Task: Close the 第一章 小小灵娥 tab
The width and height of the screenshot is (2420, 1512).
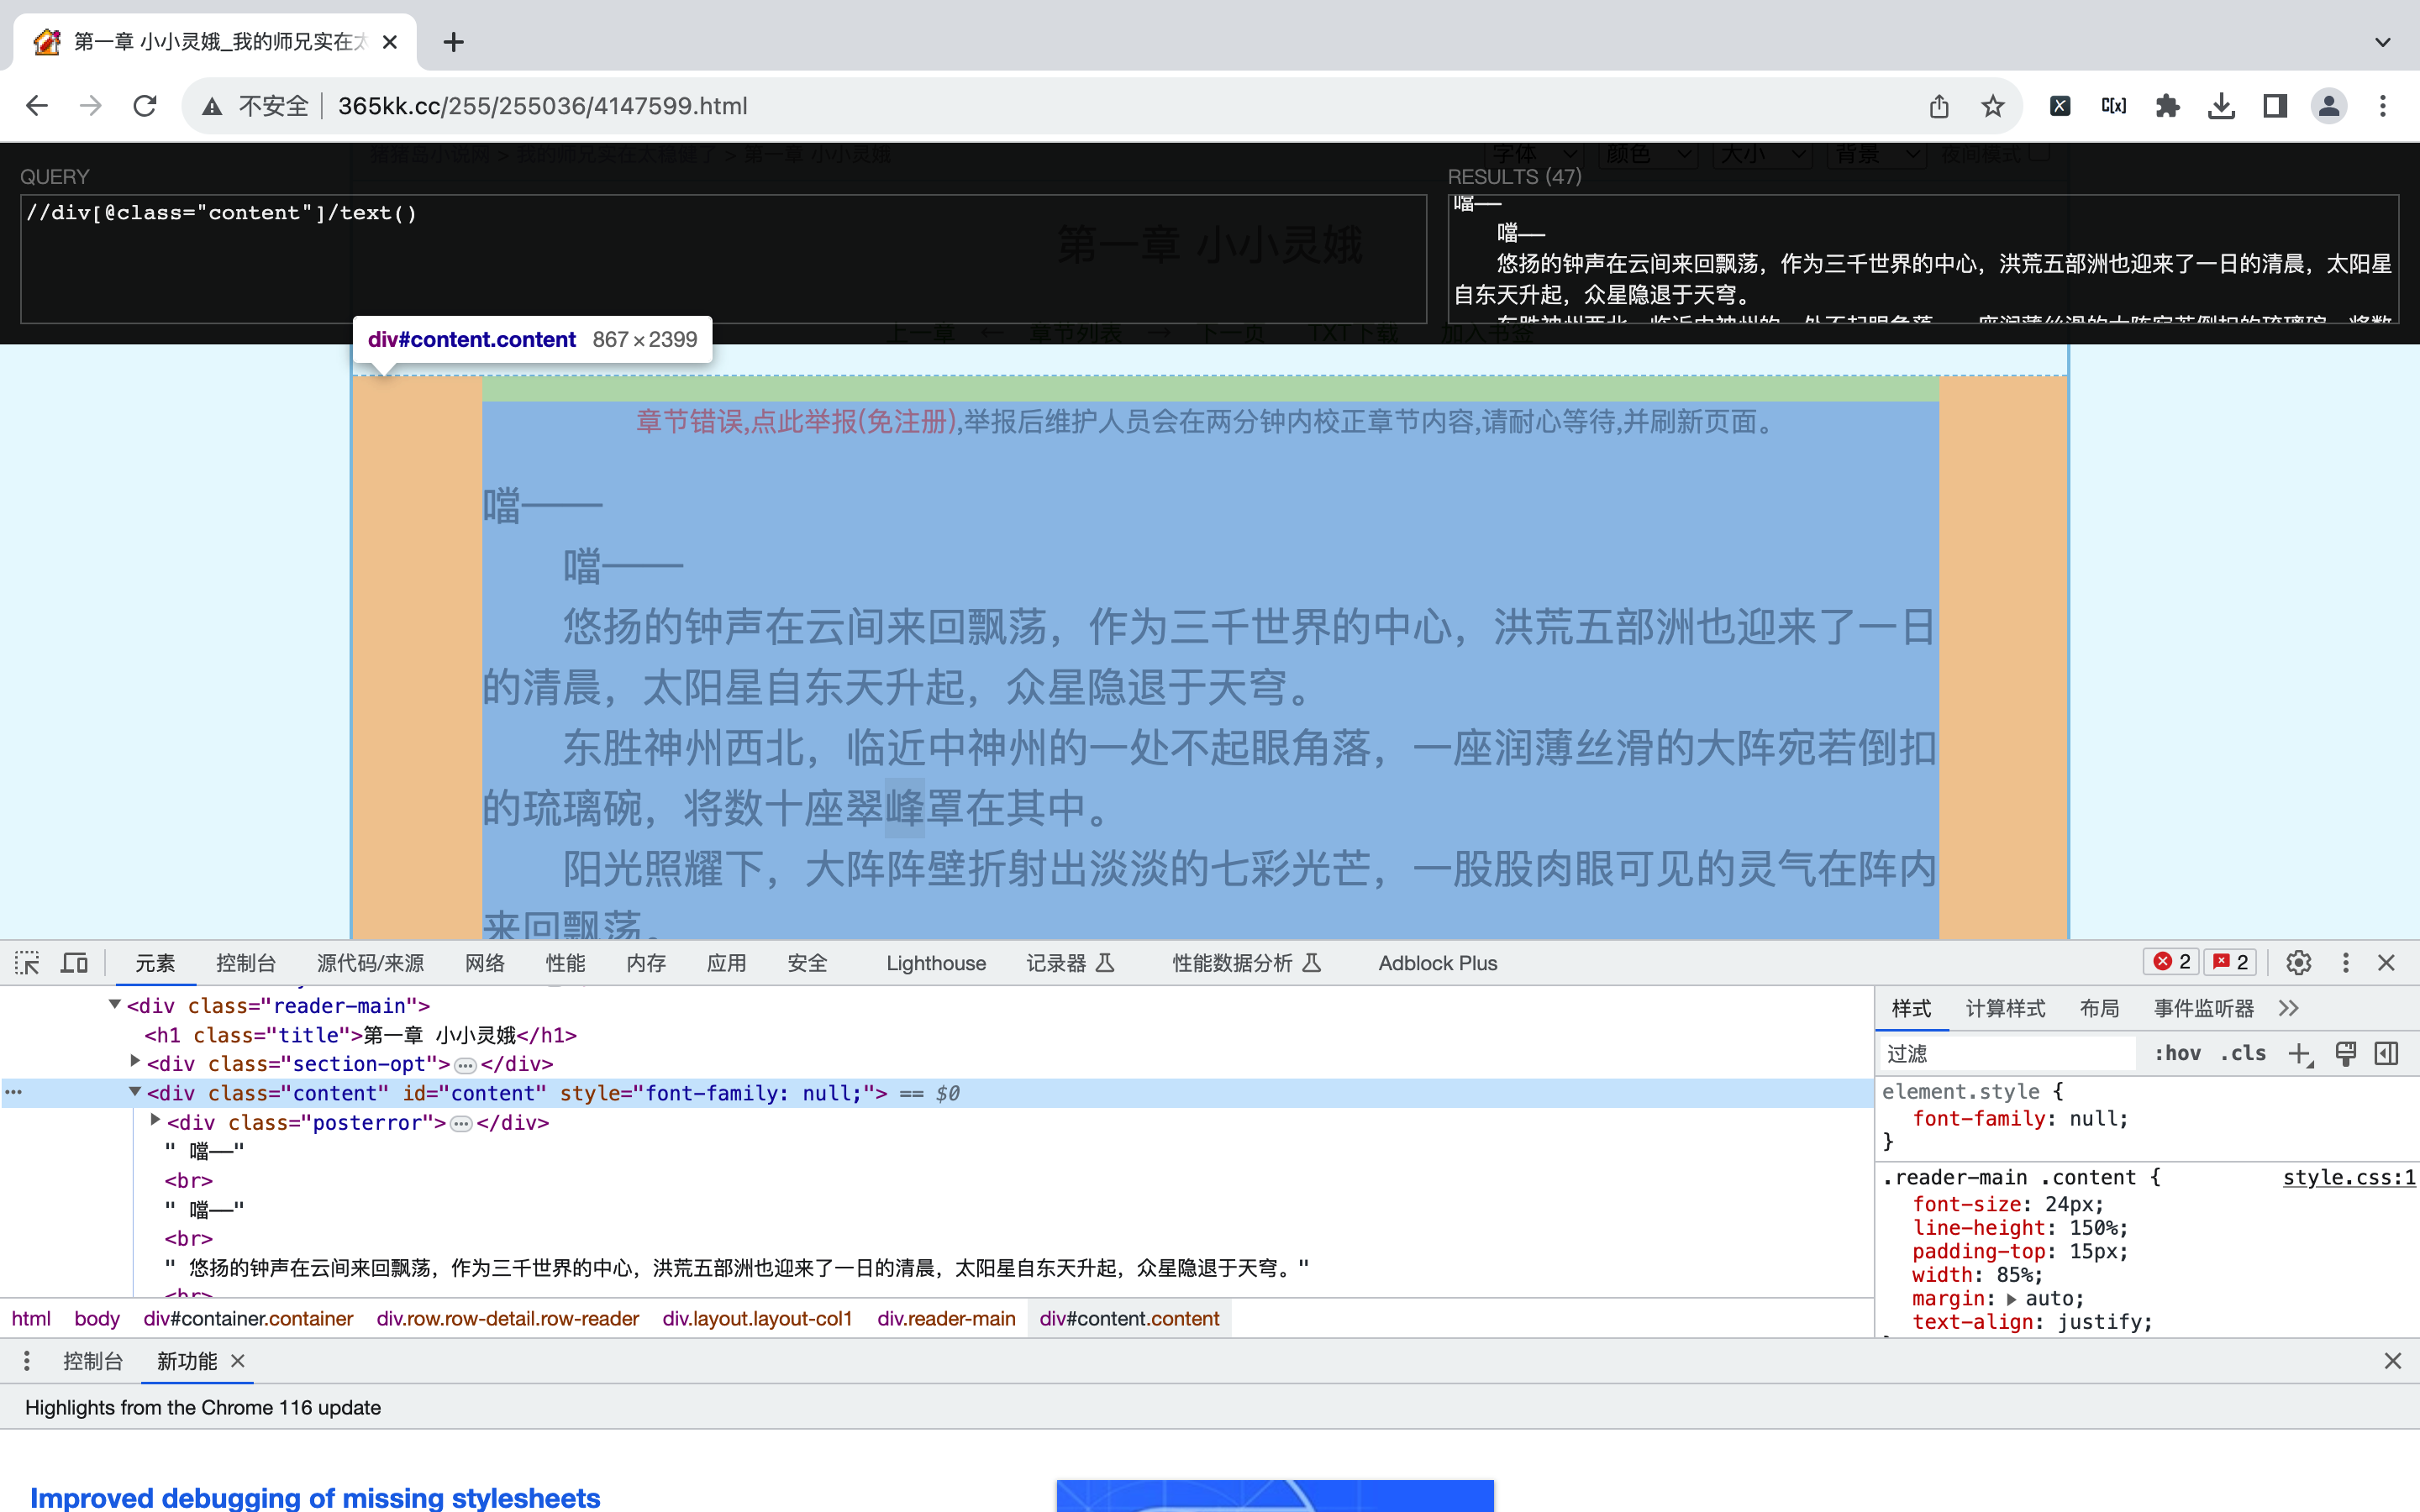Action: 390,42
